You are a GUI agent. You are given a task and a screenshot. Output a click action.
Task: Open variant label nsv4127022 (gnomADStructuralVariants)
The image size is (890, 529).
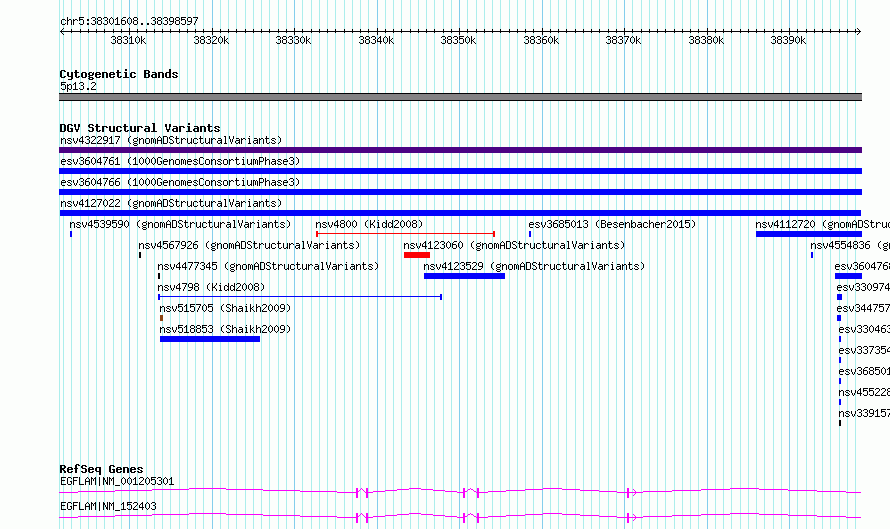[171, 203]
